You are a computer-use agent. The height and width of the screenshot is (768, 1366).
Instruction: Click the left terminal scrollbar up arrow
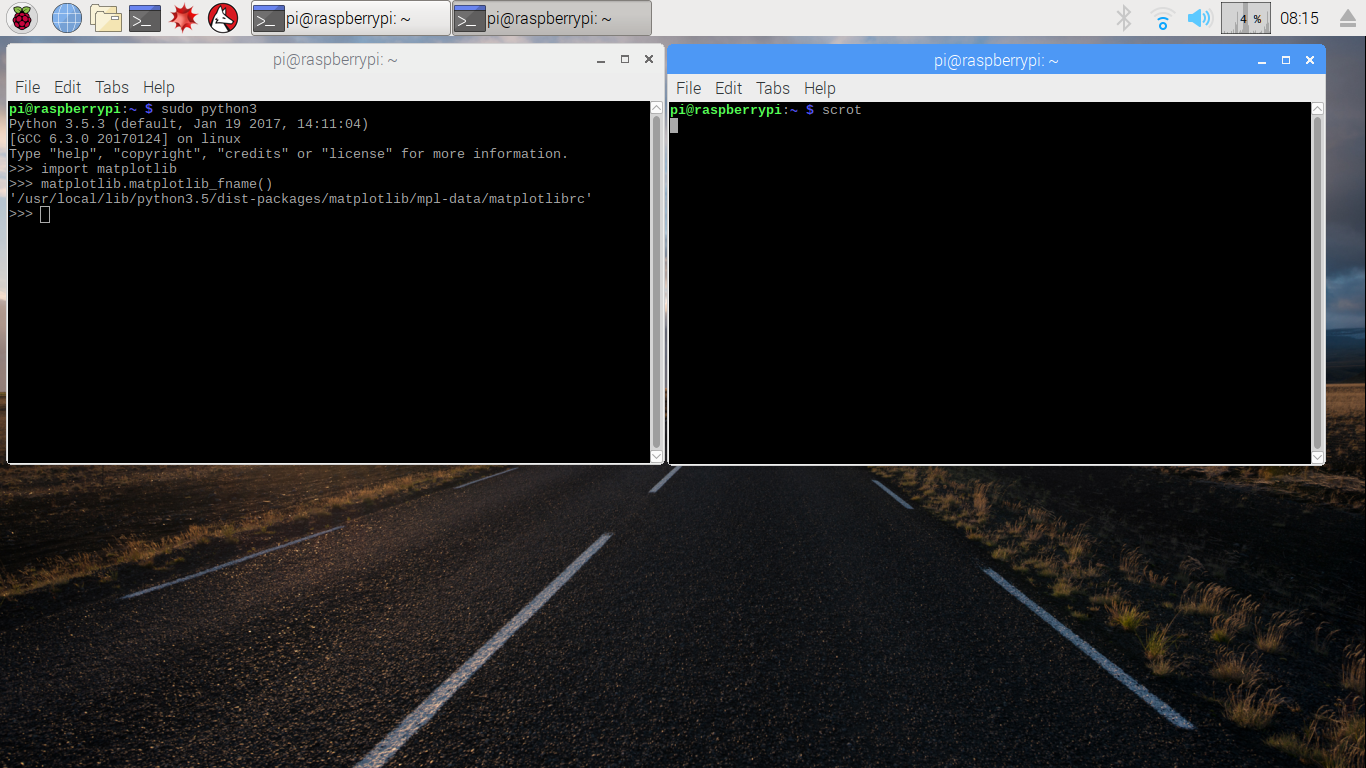click(656, 108)
